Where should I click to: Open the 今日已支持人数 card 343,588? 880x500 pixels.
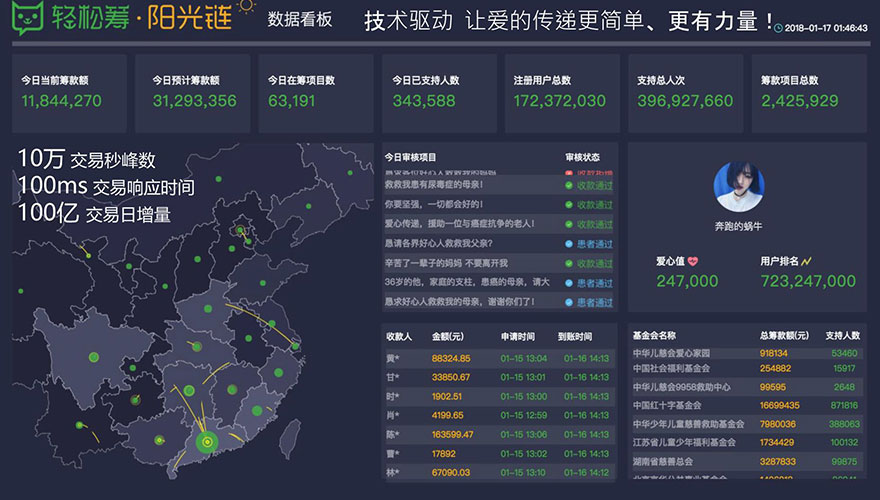coord(439,93)
